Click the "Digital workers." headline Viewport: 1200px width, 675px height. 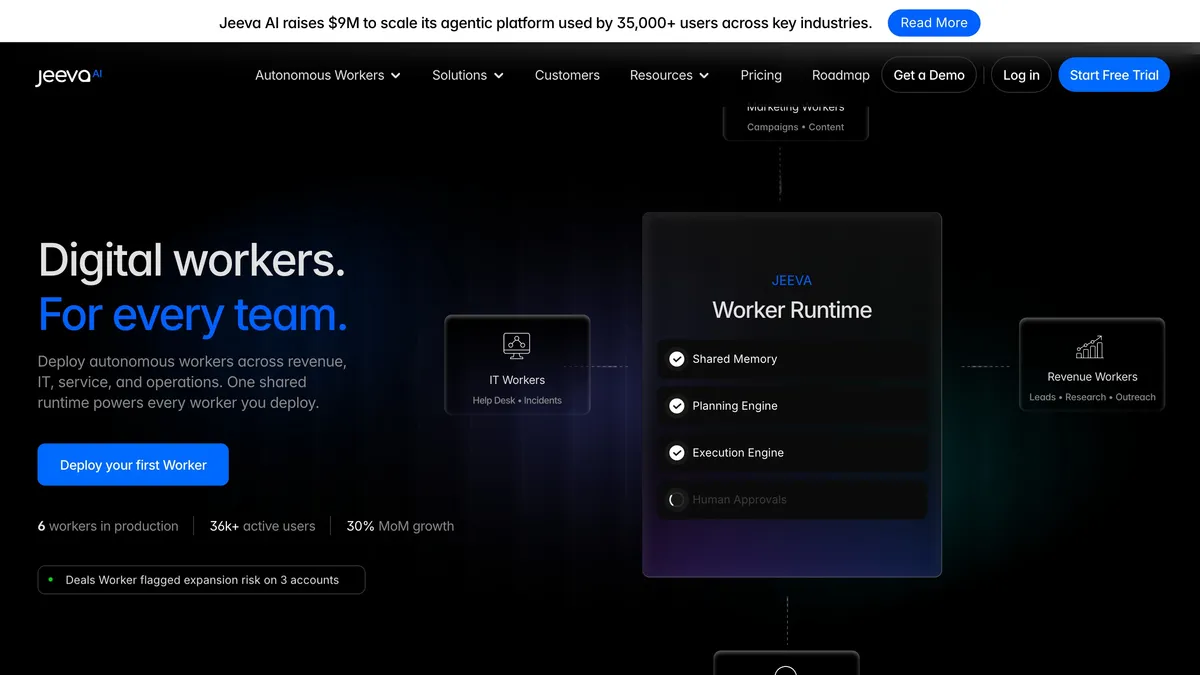point(192,261)
